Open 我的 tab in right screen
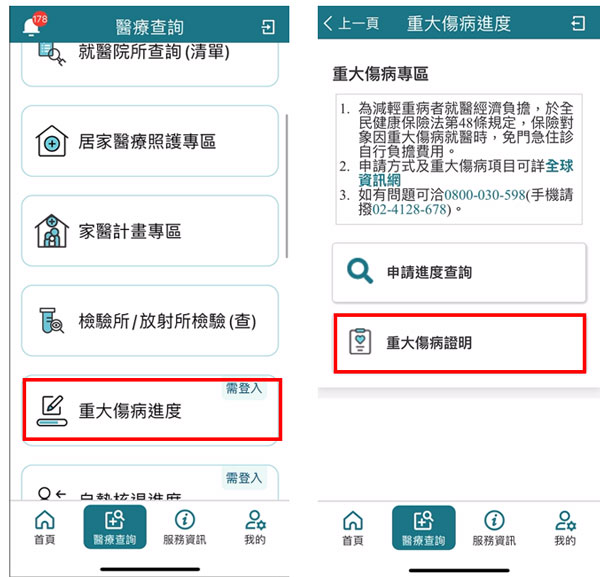The image size is (600, 577). pyautogui.click(x=565, y=528)
